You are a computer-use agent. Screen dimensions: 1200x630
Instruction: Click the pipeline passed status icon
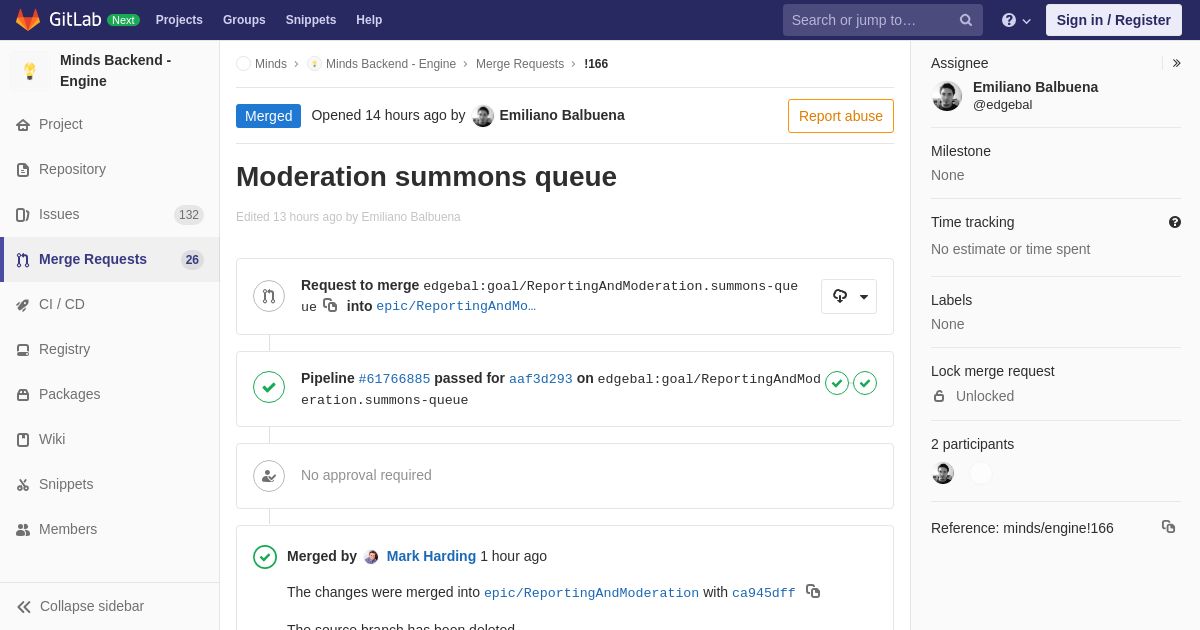269,387
